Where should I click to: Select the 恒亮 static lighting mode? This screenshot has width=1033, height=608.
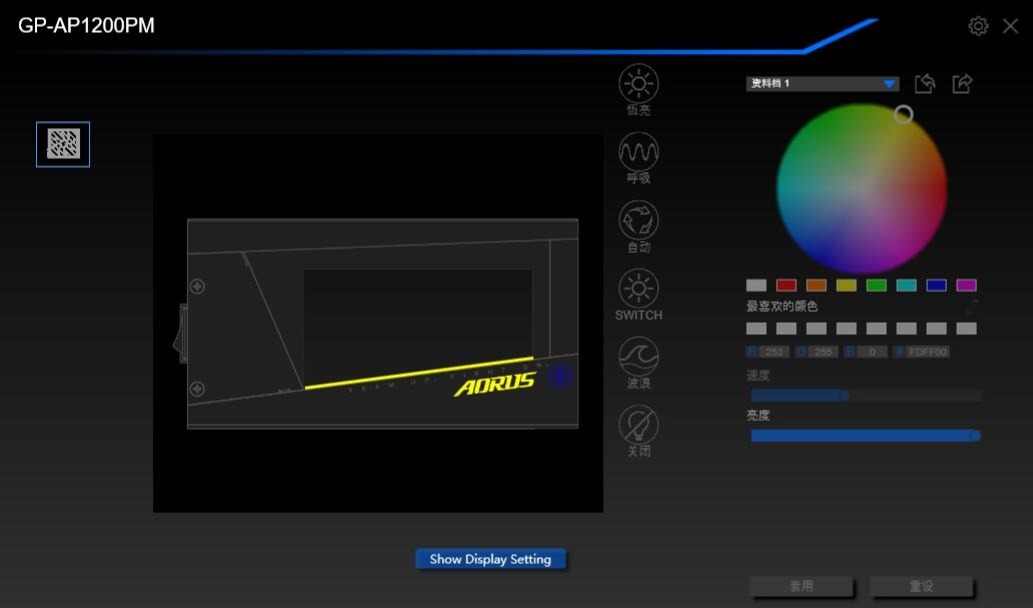(x=638, y=84)
